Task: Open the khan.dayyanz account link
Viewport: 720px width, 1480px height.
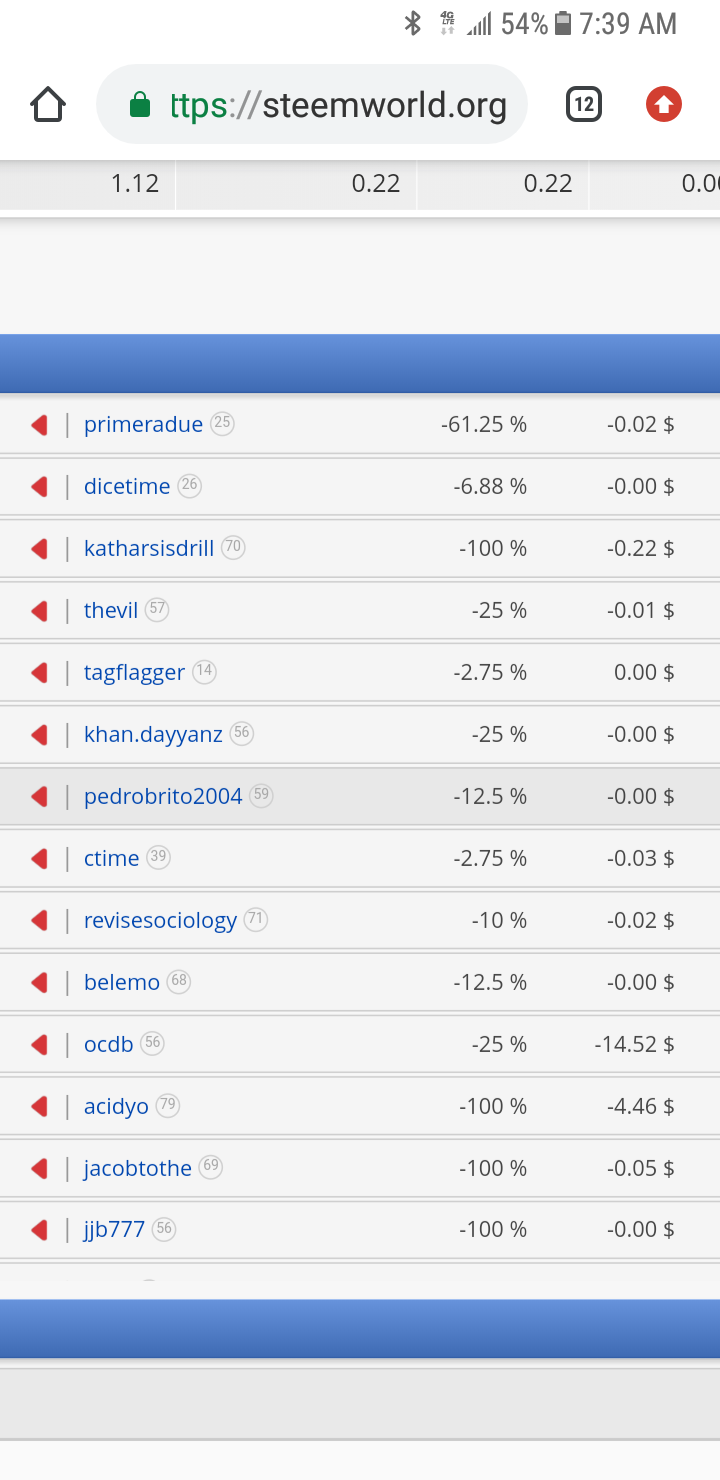Action: coord(153,735)
